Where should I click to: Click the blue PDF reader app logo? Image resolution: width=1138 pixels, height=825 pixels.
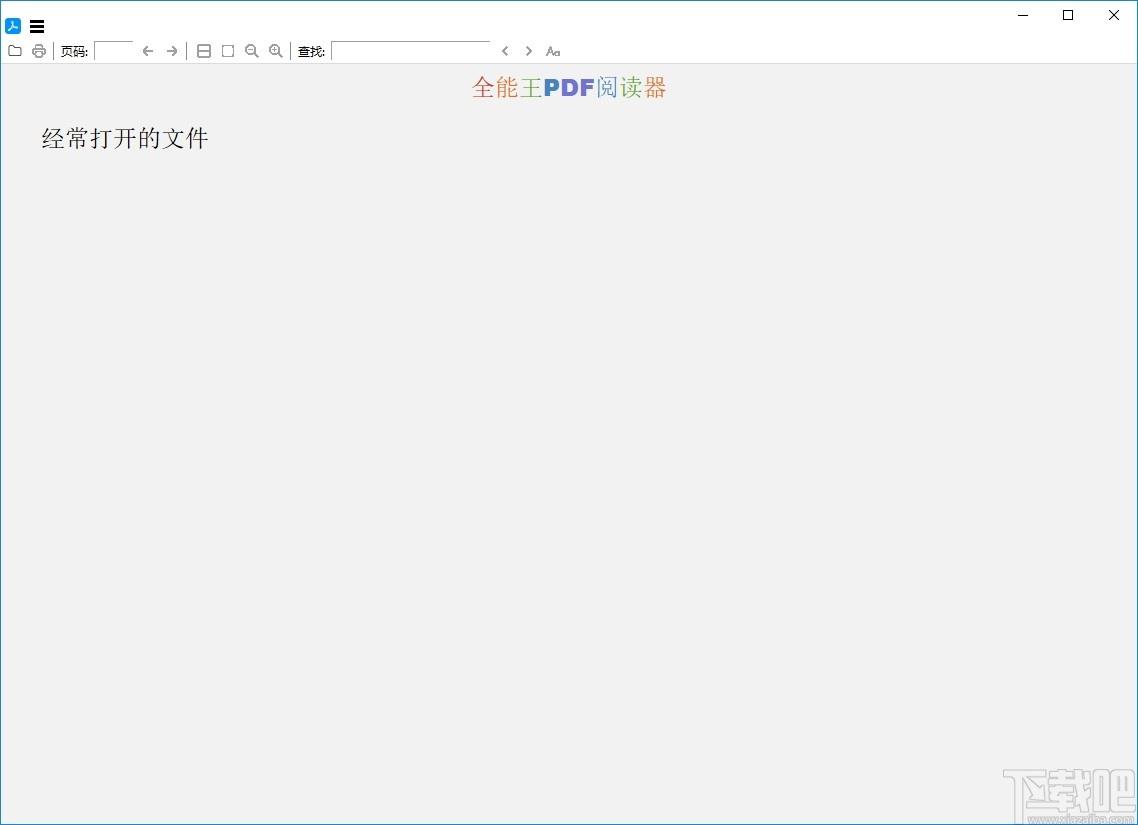(x=13, y=26)
